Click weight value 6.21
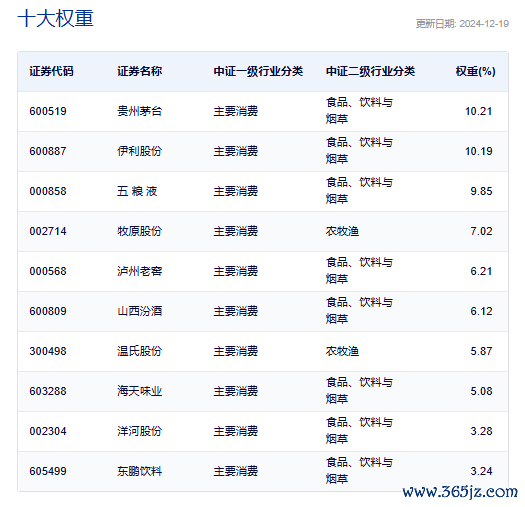 click(x=481, y=271)
